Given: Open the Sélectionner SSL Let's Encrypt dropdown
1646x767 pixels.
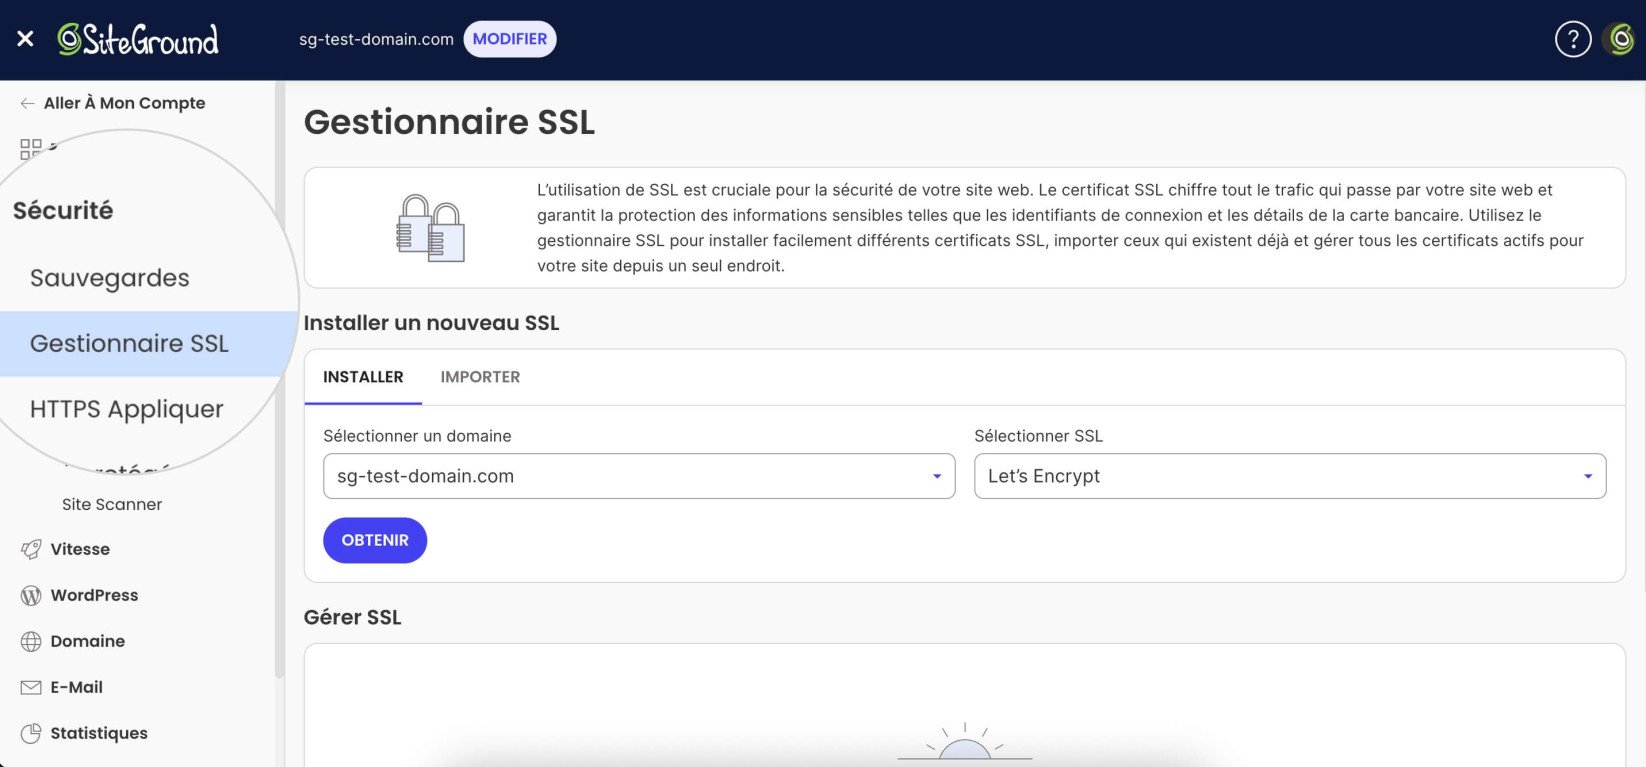Looking at the screenshot, I should click(x=1290, y=476).
